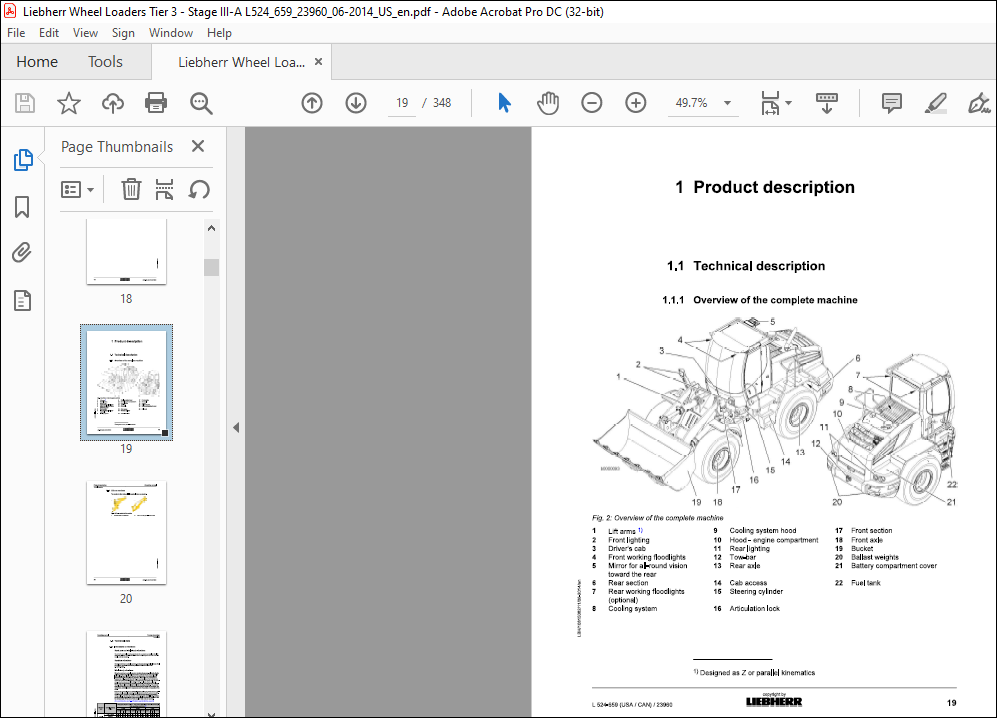Click the '348' total page count
997x718 pixels.
coord(442,103)
